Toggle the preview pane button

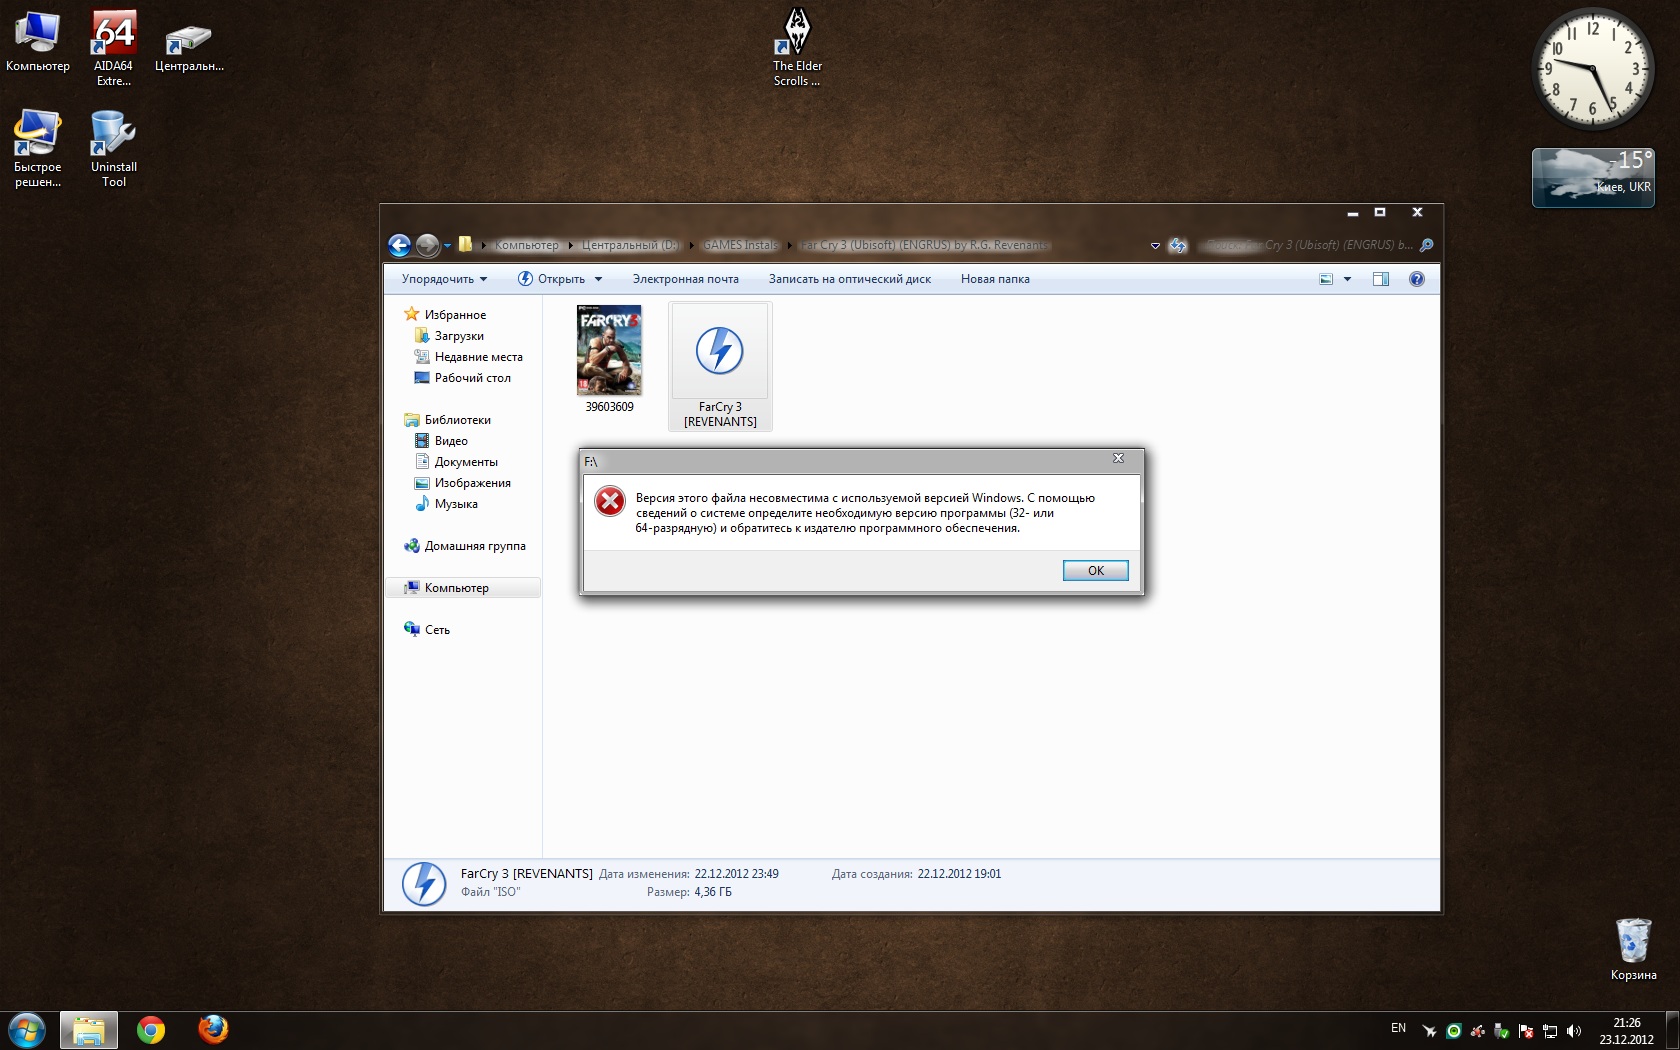(1381, 279)
